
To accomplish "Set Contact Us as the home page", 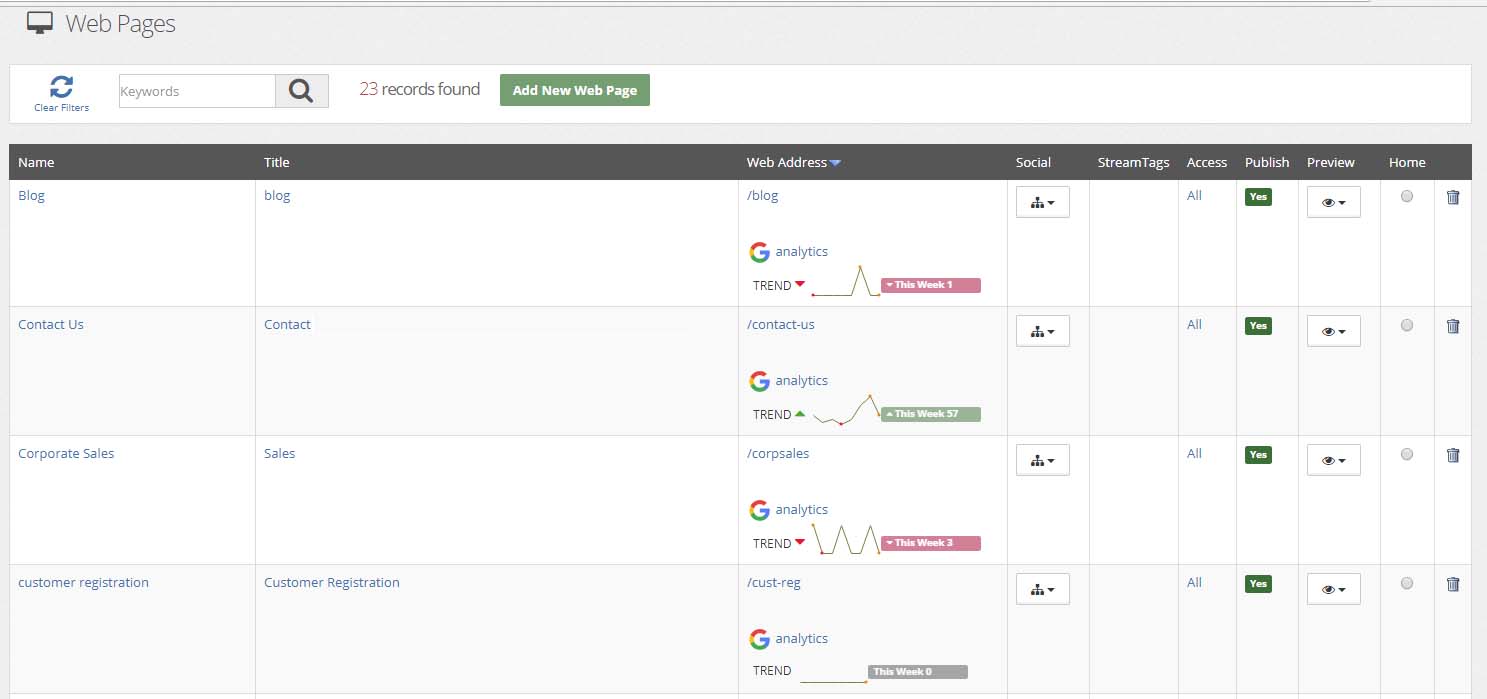I will [x=1407, y=325].
